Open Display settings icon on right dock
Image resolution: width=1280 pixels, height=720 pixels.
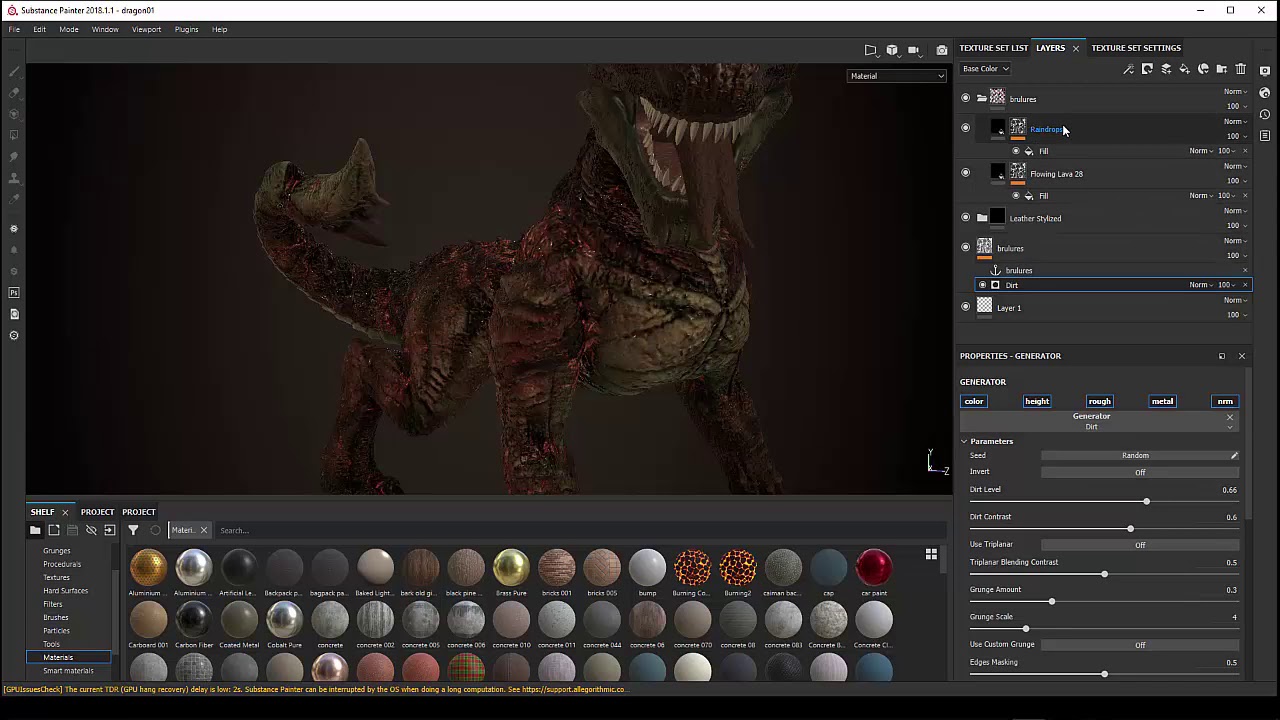click(1265, 71)
